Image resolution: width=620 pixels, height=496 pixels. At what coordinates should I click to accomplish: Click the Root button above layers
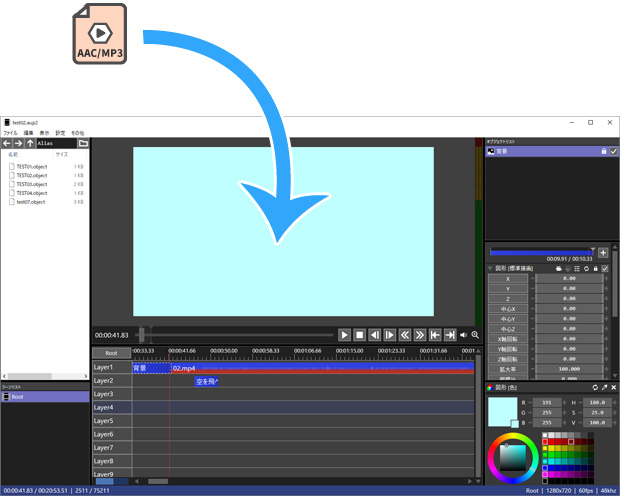111,353
